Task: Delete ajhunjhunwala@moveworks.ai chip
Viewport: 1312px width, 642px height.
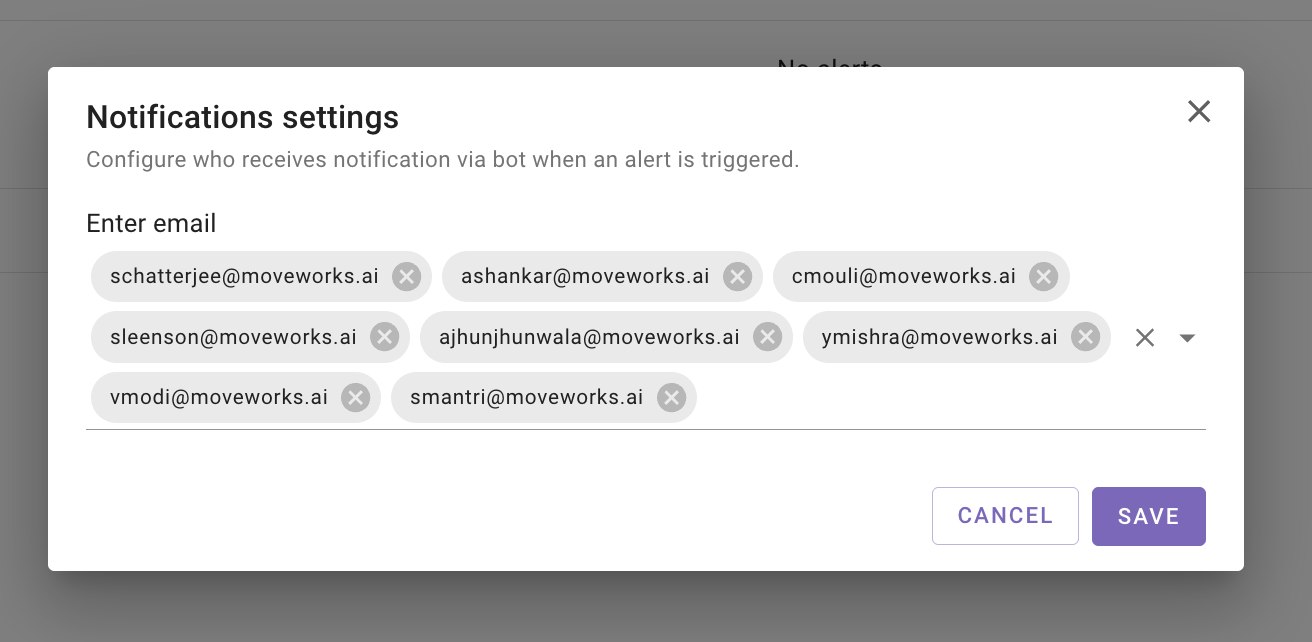Action: pos(767,337)
